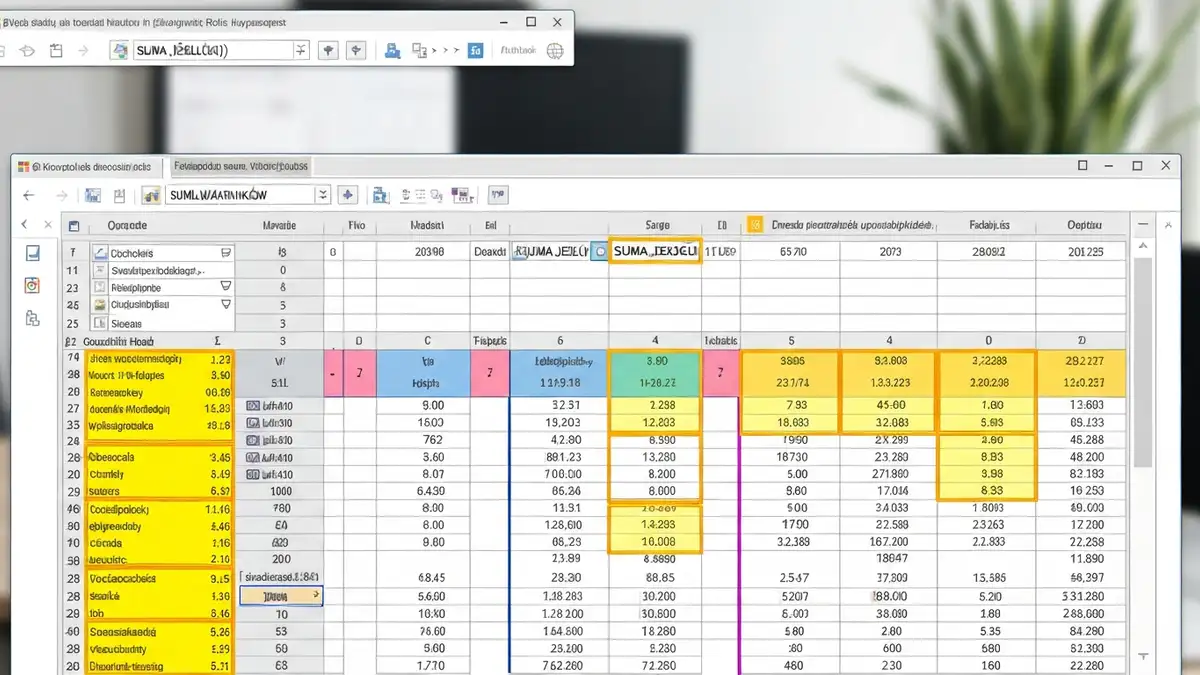Click the top sidebar icon showing a page
This screenshot has width=1200, height=675.
[32, 254]
